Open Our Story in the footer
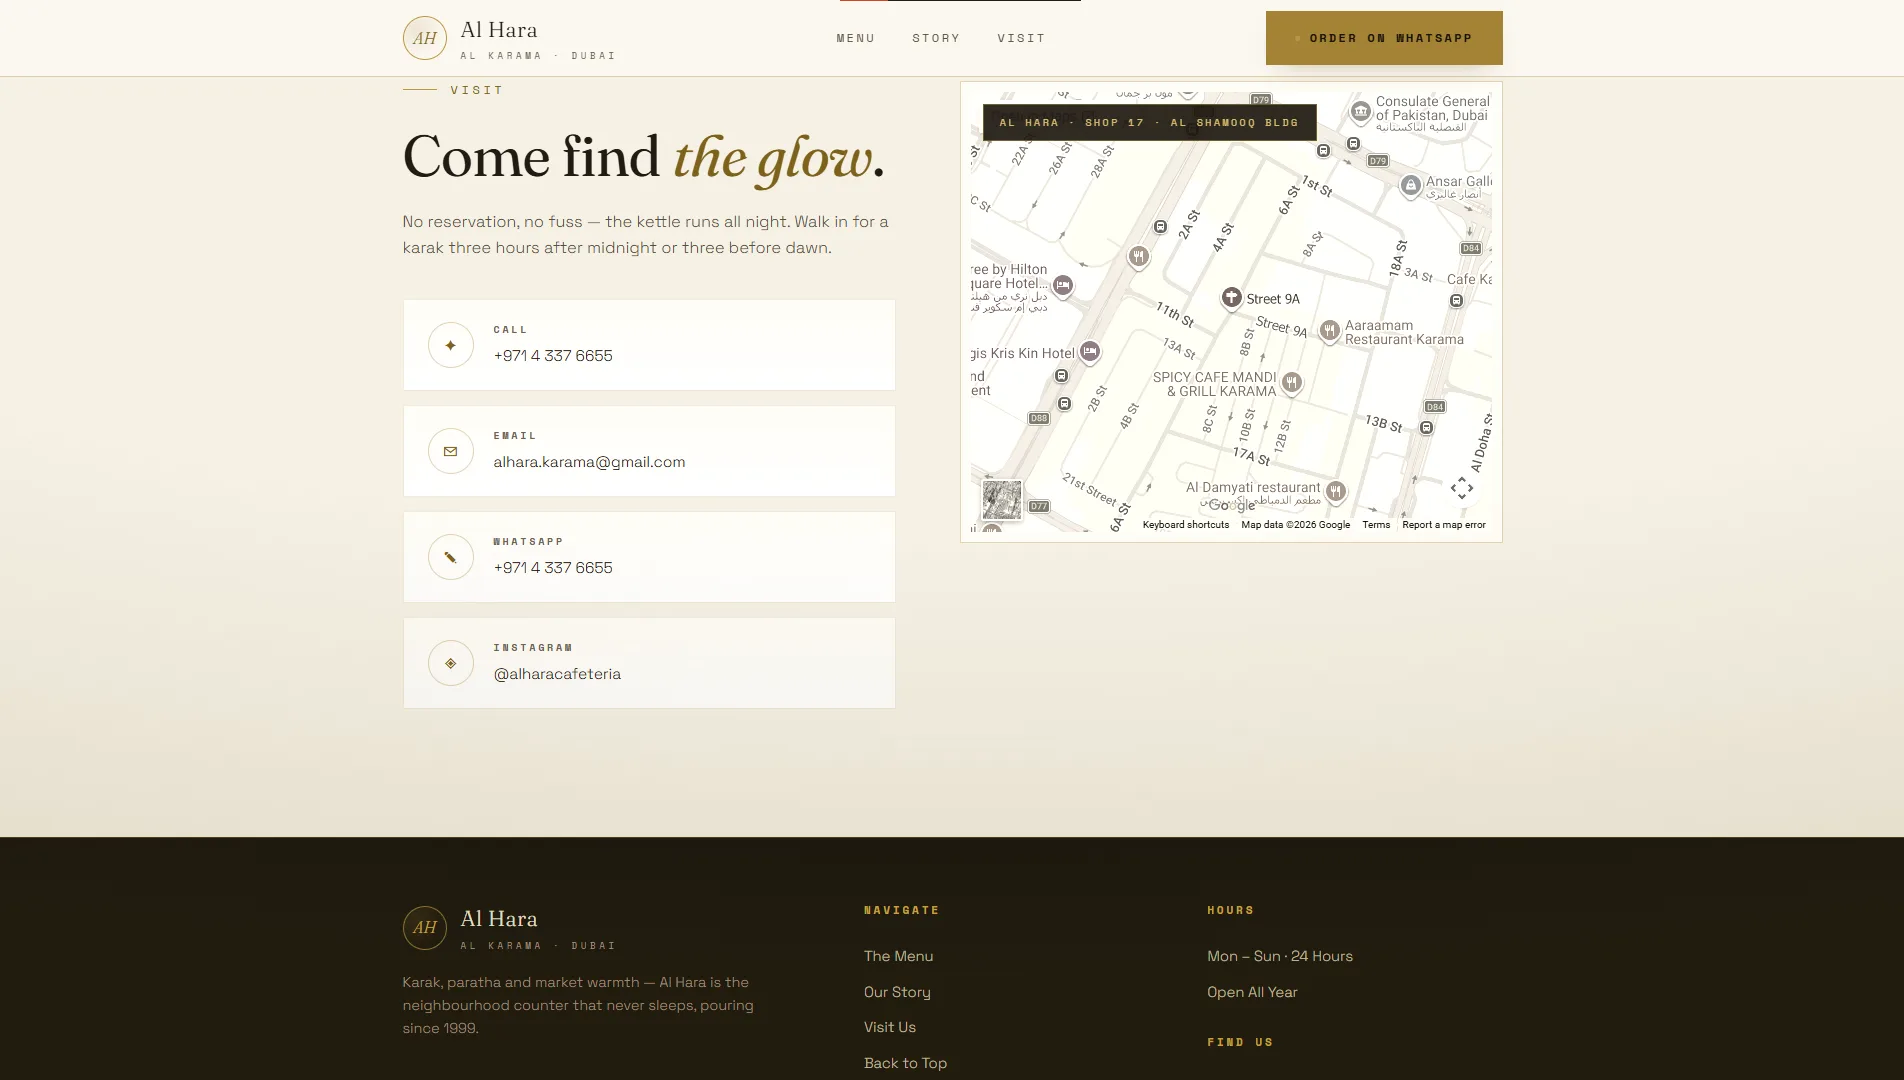This screenshot has height=1080, width=1904. pos(897,992)
